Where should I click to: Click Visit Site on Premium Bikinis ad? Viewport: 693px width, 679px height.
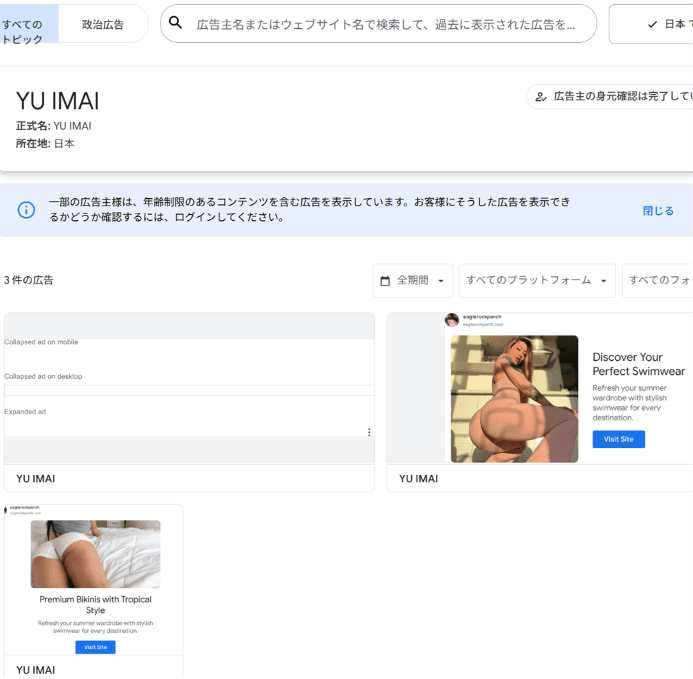(95, 647)
